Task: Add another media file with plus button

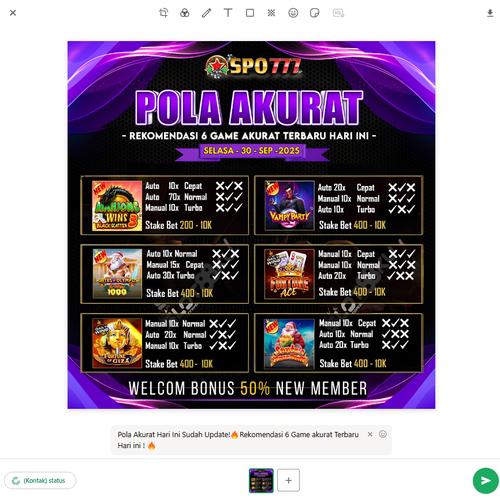Action: coord(289,480)
